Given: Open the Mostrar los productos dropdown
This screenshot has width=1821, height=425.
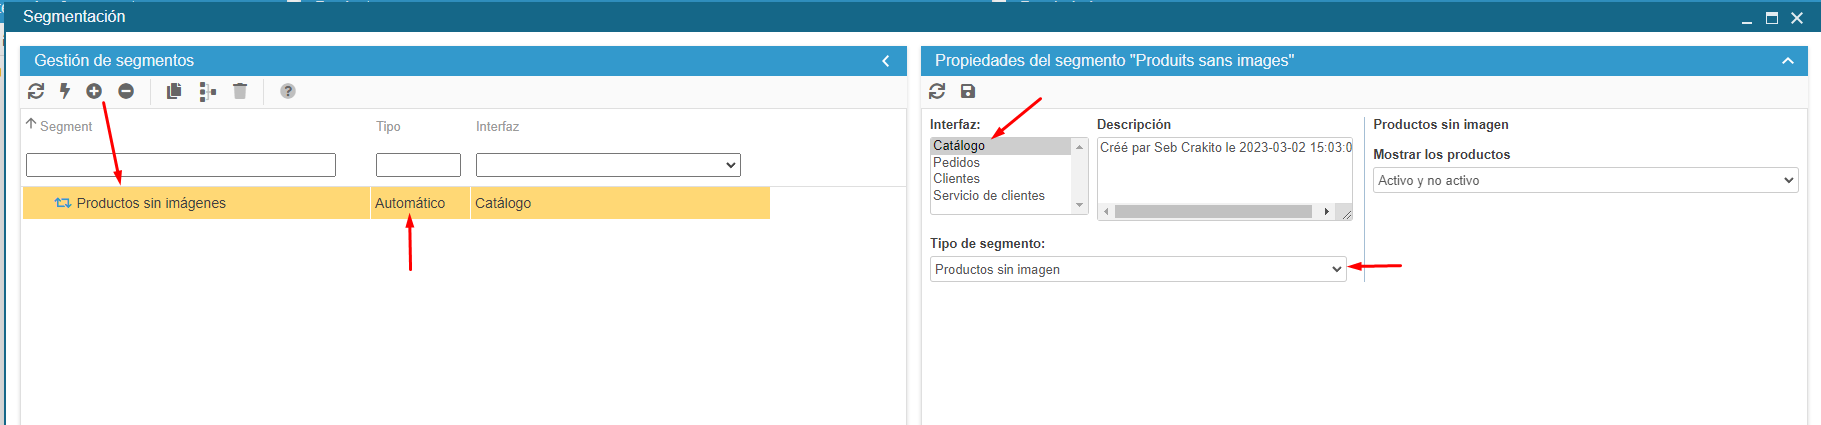Looking at the screenshot, I should (1585, 180).
